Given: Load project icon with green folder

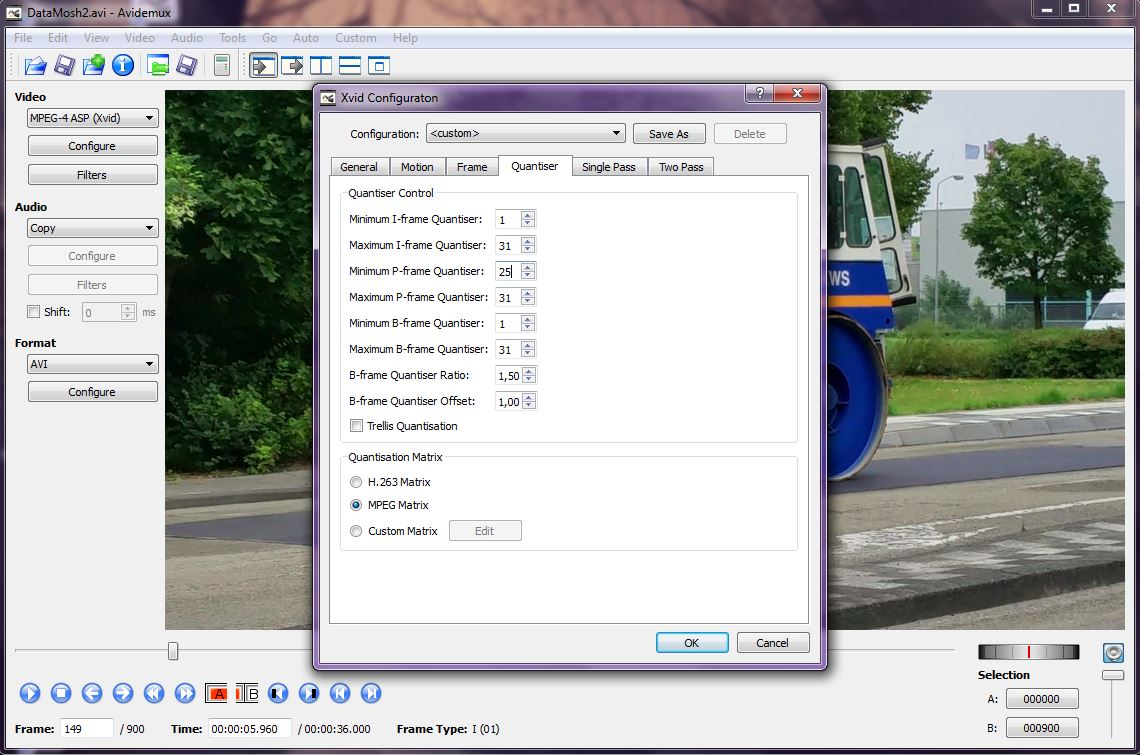Looking at the screenshot, I should 158,66.
